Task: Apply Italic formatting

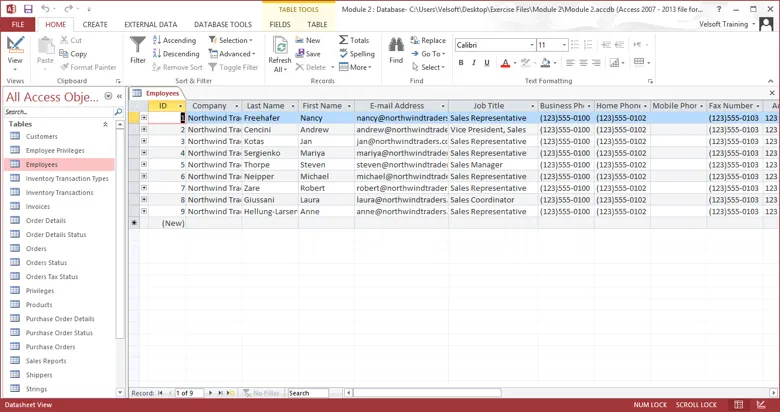Action: [x=474, y=63]
